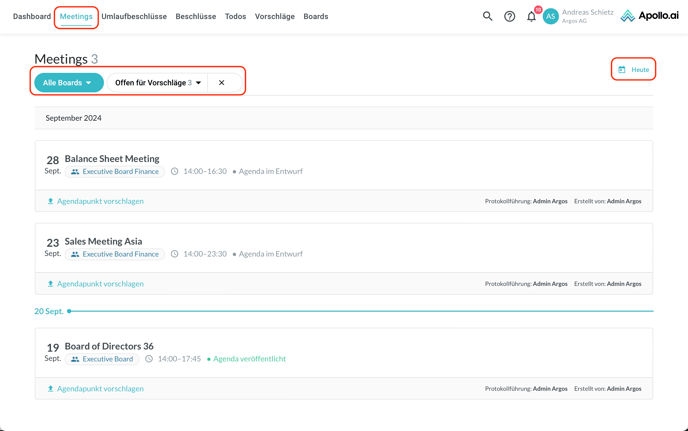This screenshot has height=431, width=688.
Task: Click the AS user avatar
Action: point(551,16)
